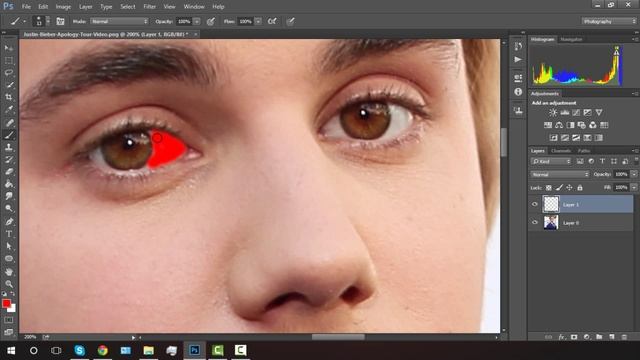Image resolution: width=640 pixels, height=360 pixels.
Task: Add a Brightness/Contrast adjustment
Action: [553, 112]
